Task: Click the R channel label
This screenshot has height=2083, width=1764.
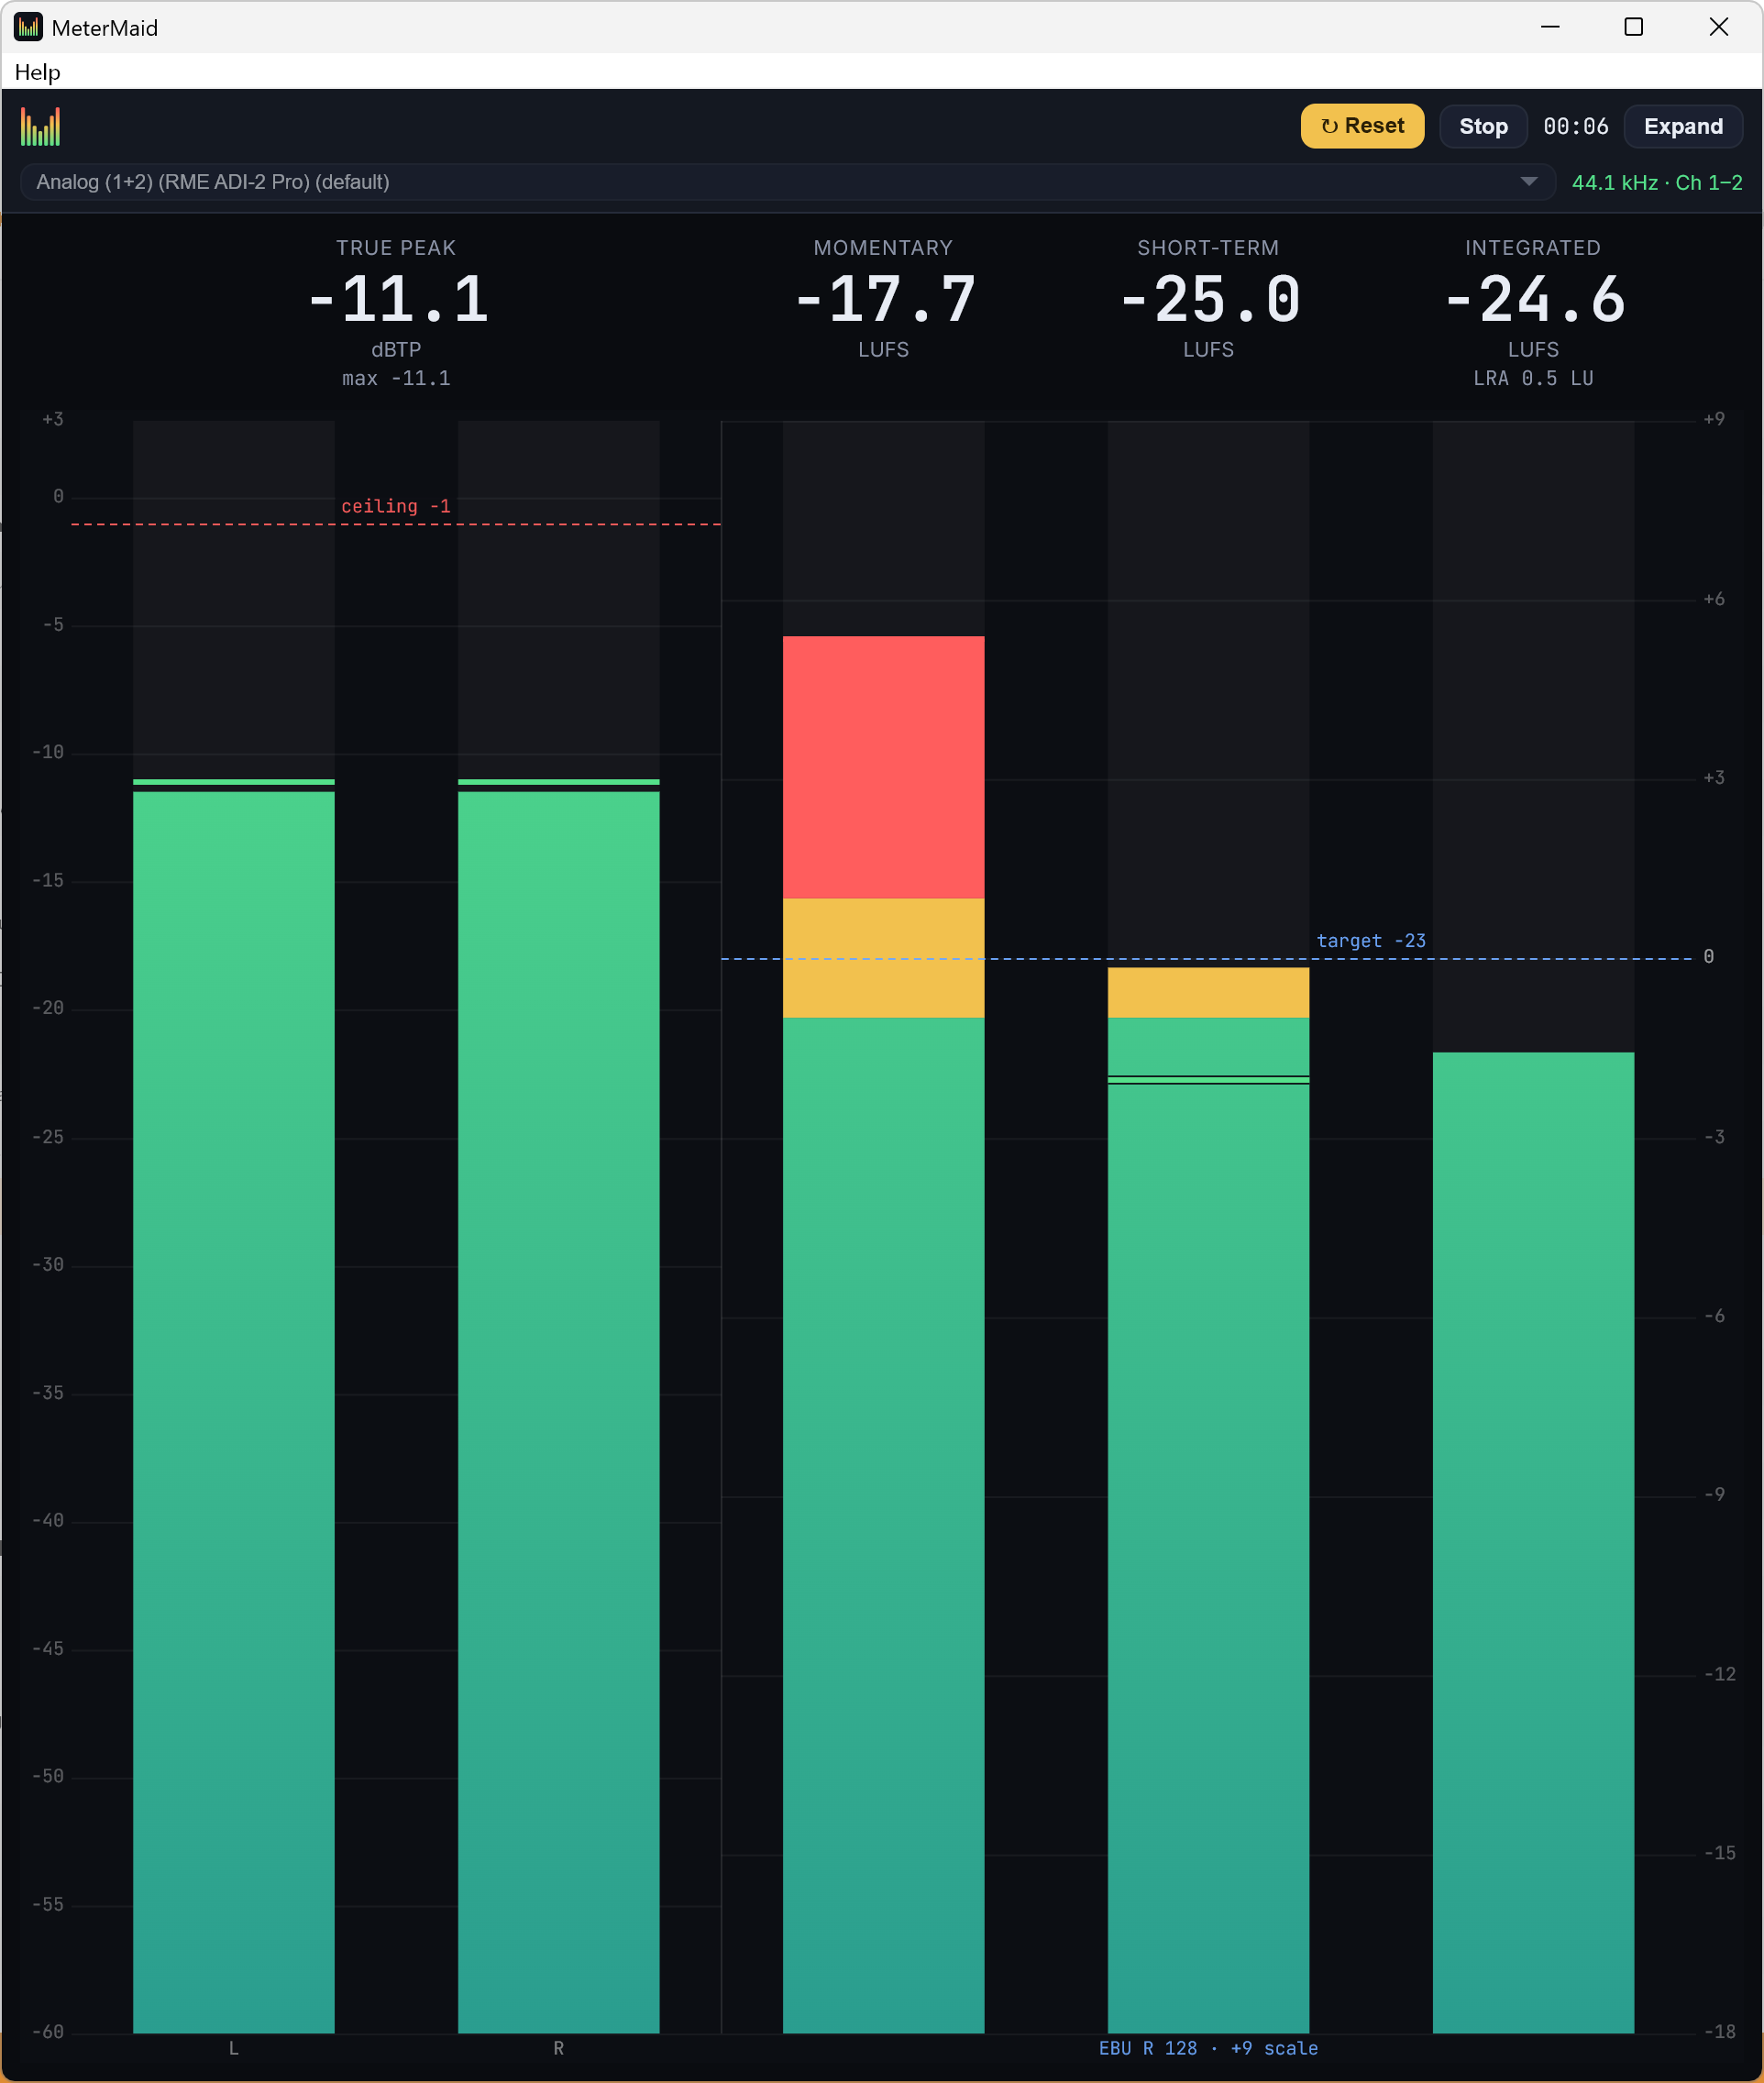Action: coord(559,2048)
